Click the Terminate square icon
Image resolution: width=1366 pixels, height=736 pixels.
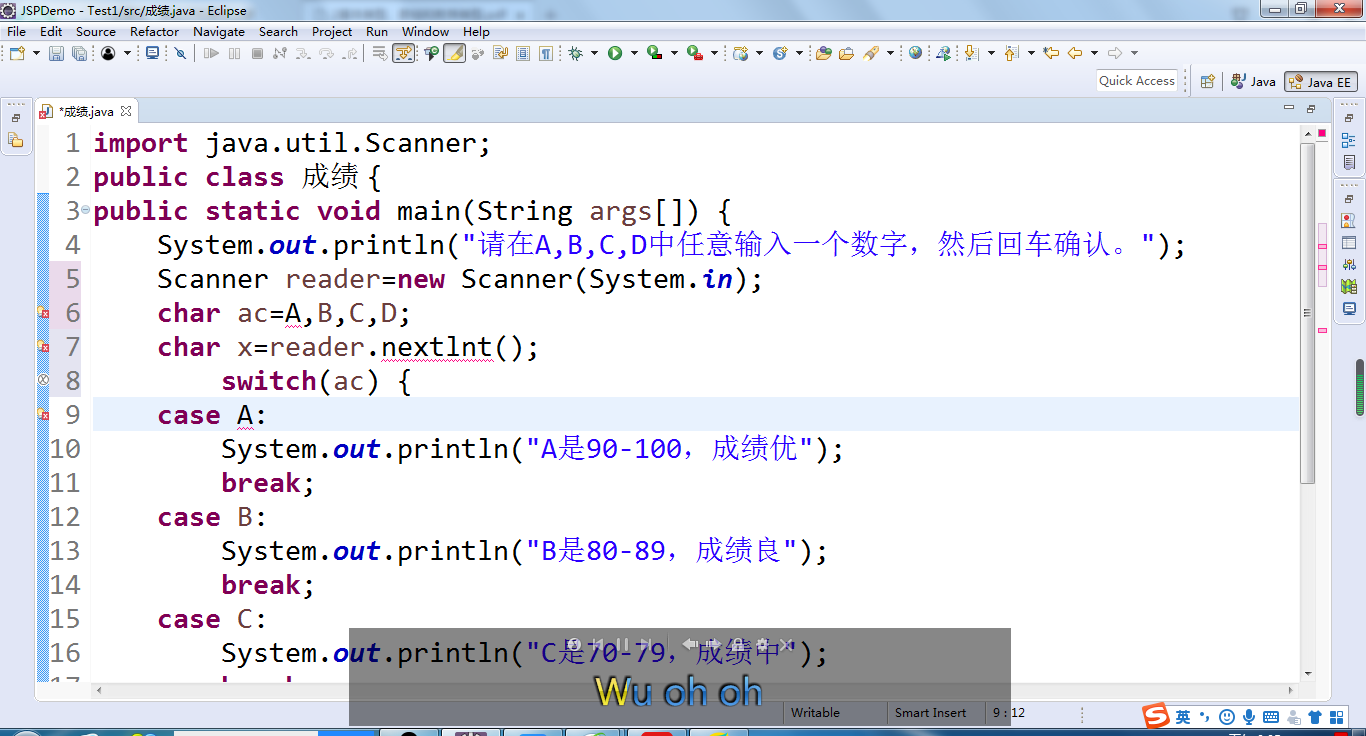pyautogui.click(x=257, y=53)
